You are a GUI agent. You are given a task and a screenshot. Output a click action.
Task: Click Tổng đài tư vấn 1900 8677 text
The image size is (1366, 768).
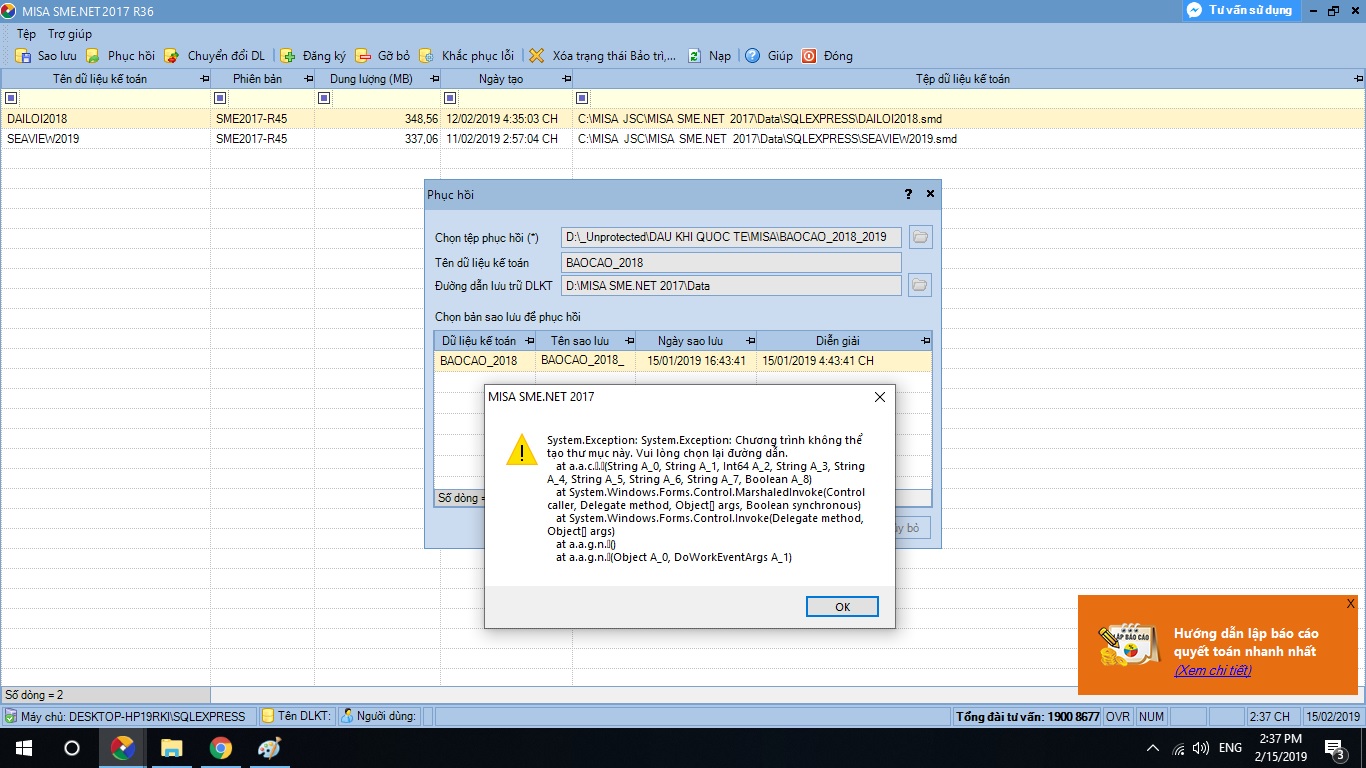[1028, 717]
